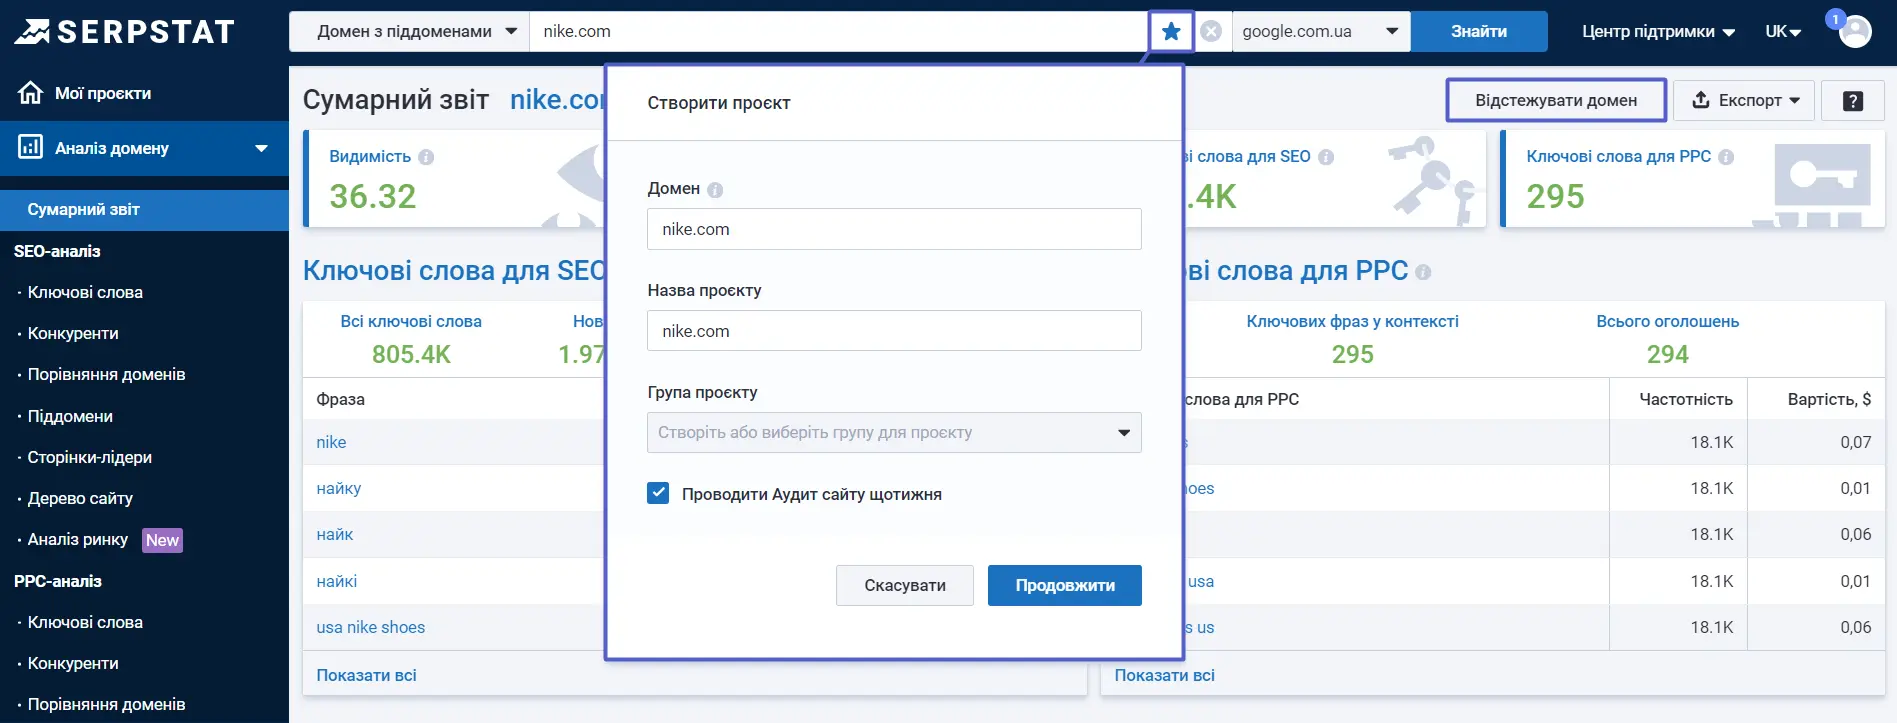The width and height of the screenshot is (1897, 723).
Task: Open SEO Конкуренти in sidebar
Action: point(73,334)
